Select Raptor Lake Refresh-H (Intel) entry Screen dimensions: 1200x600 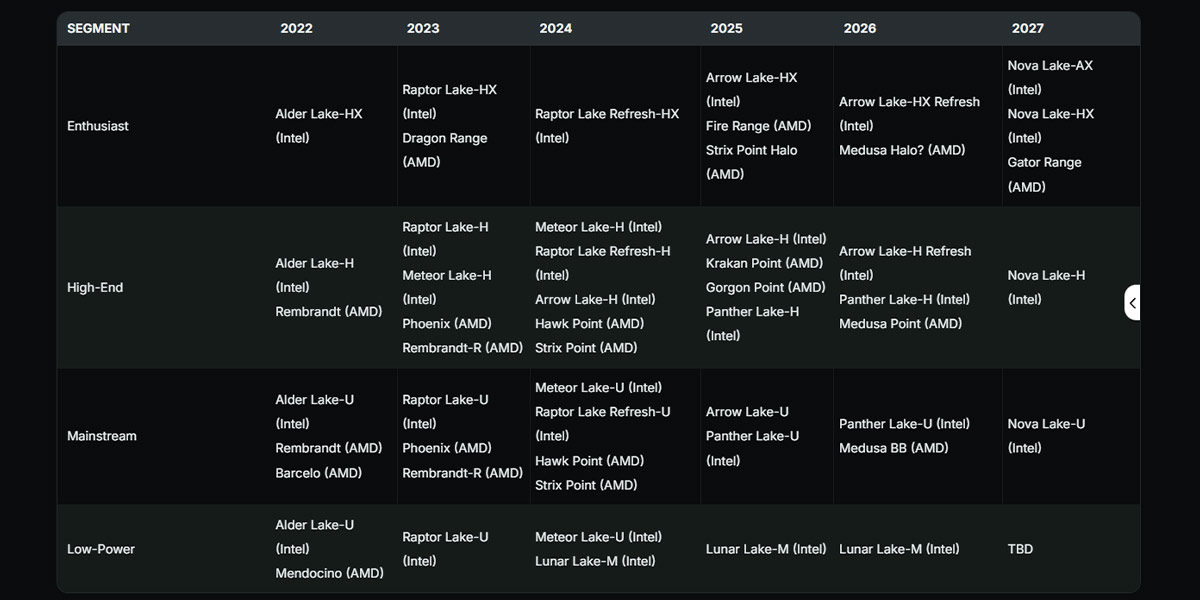pyautogui.click(x=603, y=263)
